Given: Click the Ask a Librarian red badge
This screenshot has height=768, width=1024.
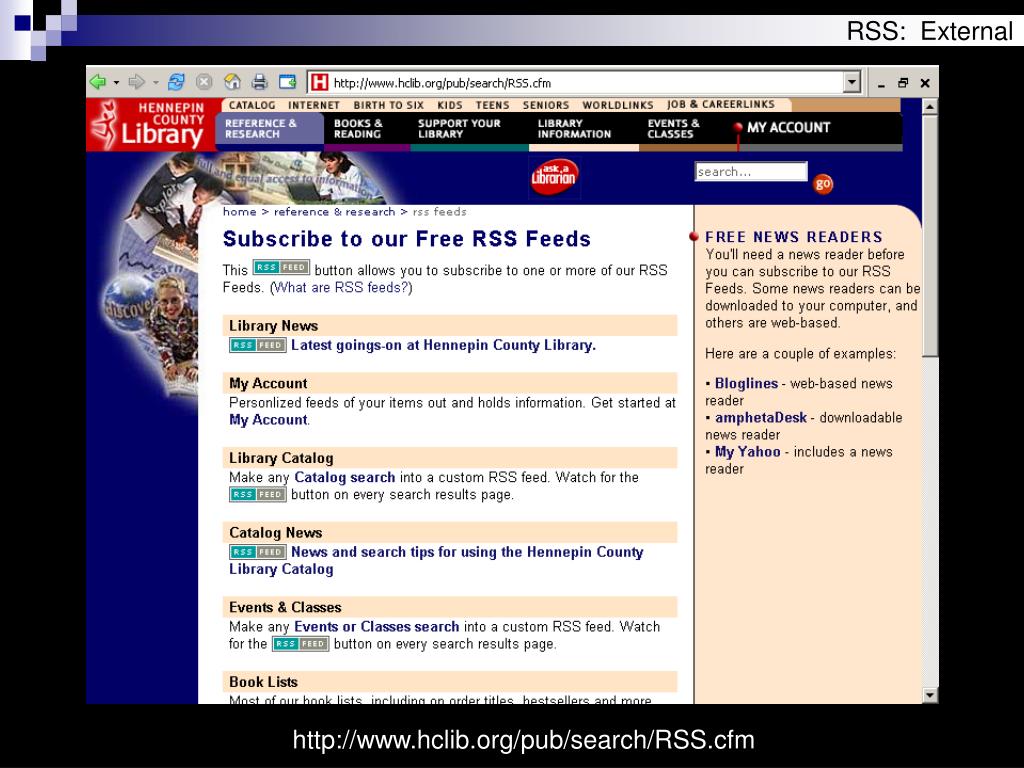Looking at the screenshot, I should pyautogui.click(x=554, y=176).
